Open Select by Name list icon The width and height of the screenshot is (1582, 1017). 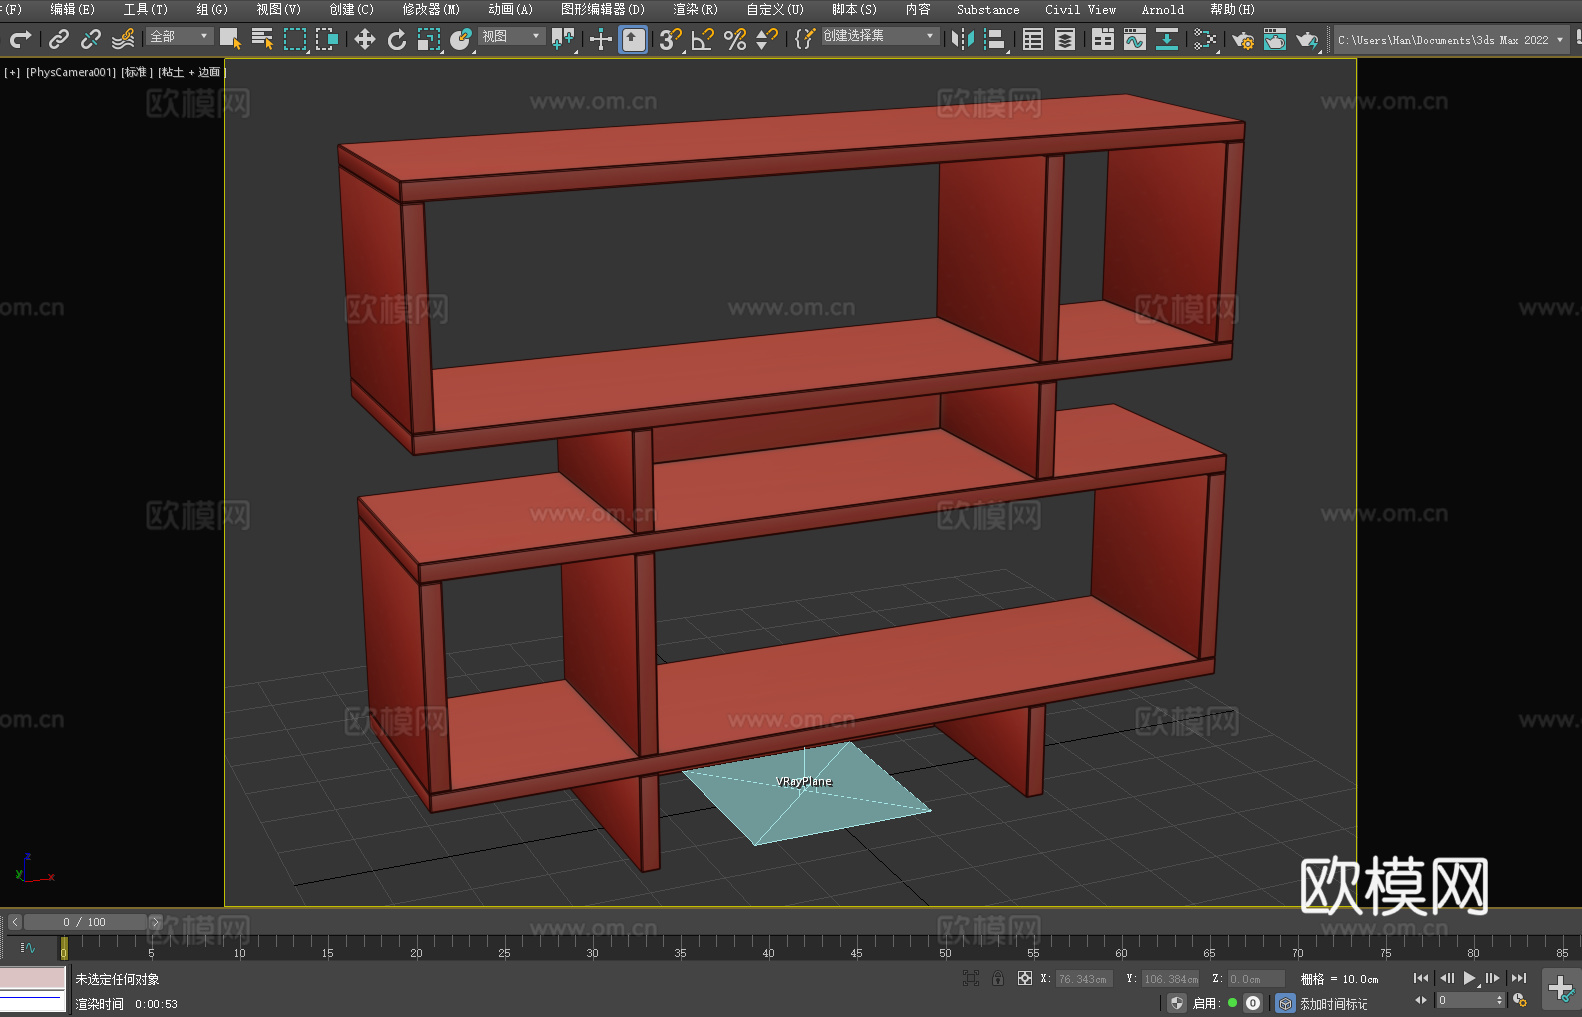[x=262, y=39]
